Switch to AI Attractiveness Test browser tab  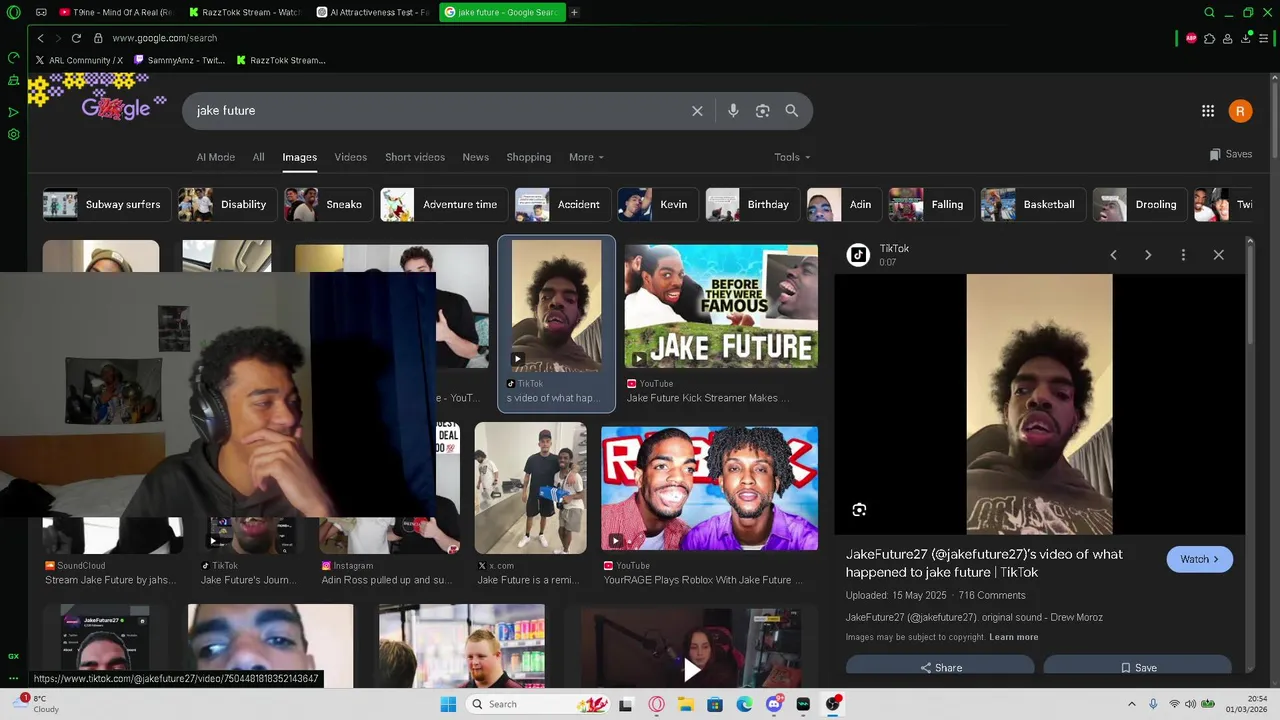[x=372, y=12]
